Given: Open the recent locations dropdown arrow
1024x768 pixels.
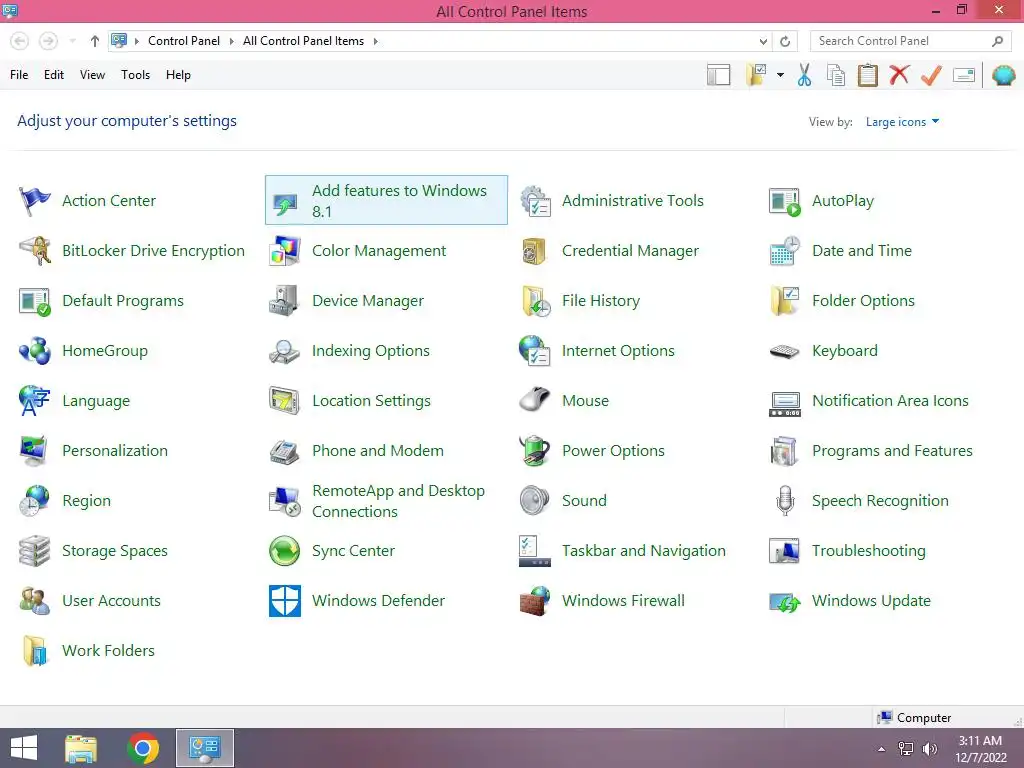Looking at the screenshot, I should [x=72, y=41].
